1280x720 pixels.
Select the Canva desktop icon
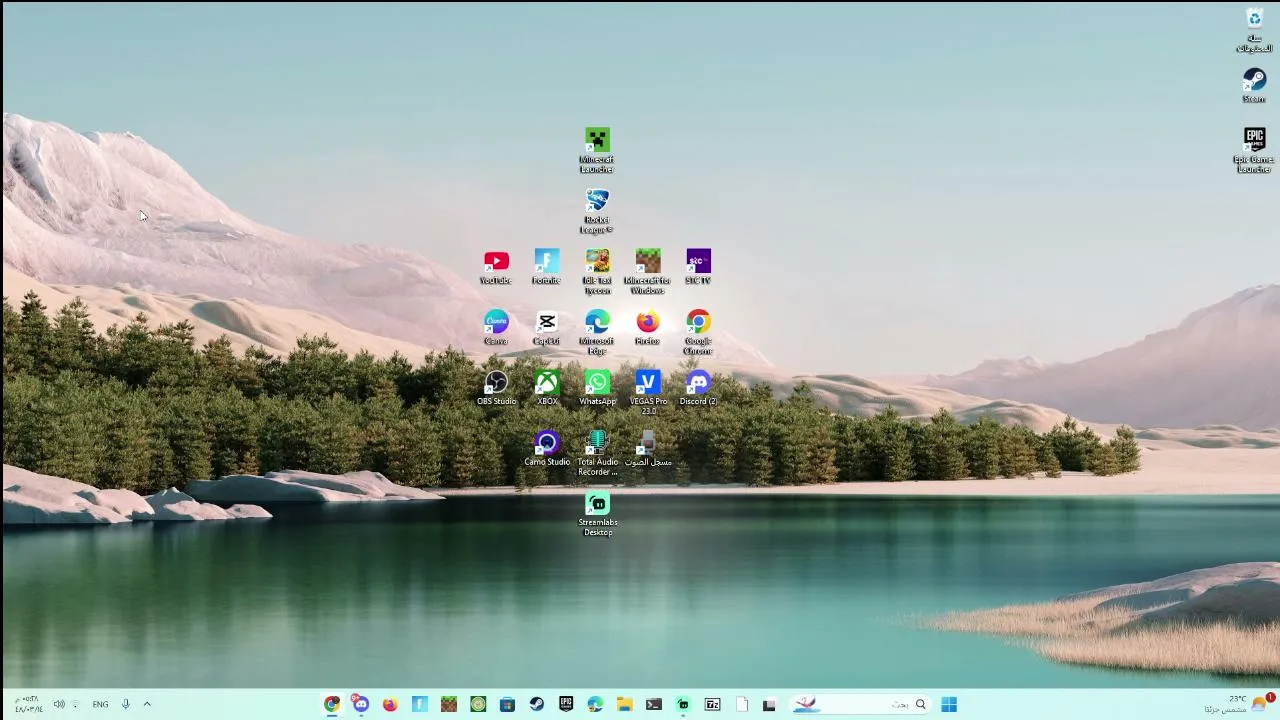coord(496,328)
